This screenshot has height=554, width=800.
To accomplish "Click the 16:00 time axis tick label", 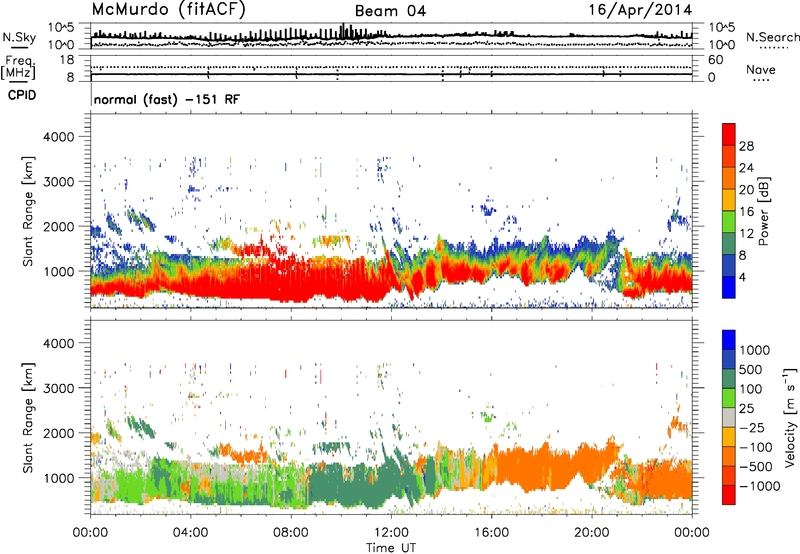I will (491, 533).
